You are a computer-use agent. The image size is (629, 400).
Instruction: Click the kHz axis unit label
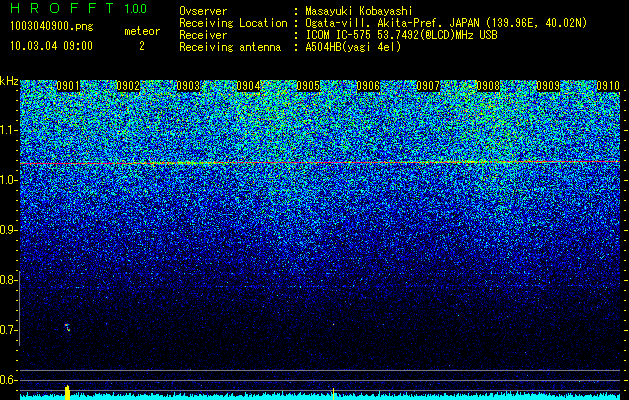pos(9,81)
